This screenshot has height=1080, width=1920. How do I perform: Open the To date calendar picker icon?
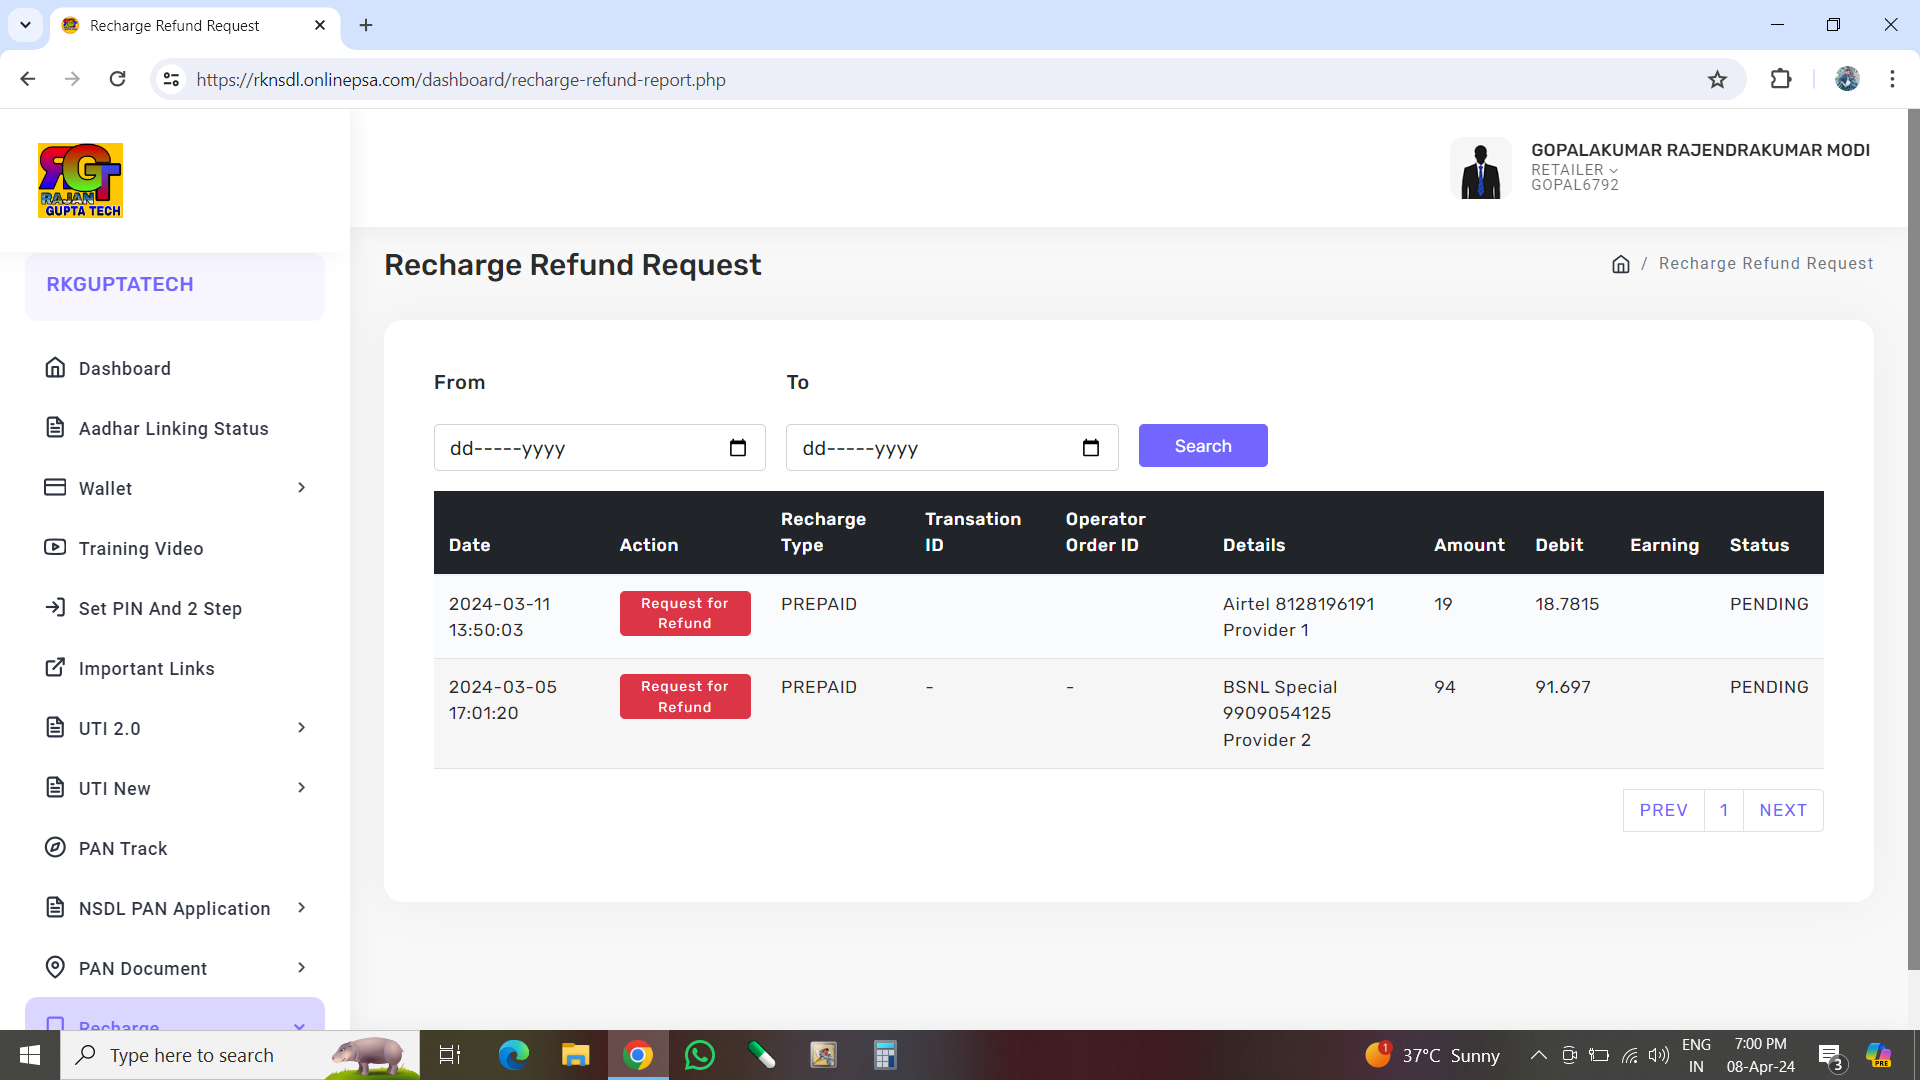1090,448
